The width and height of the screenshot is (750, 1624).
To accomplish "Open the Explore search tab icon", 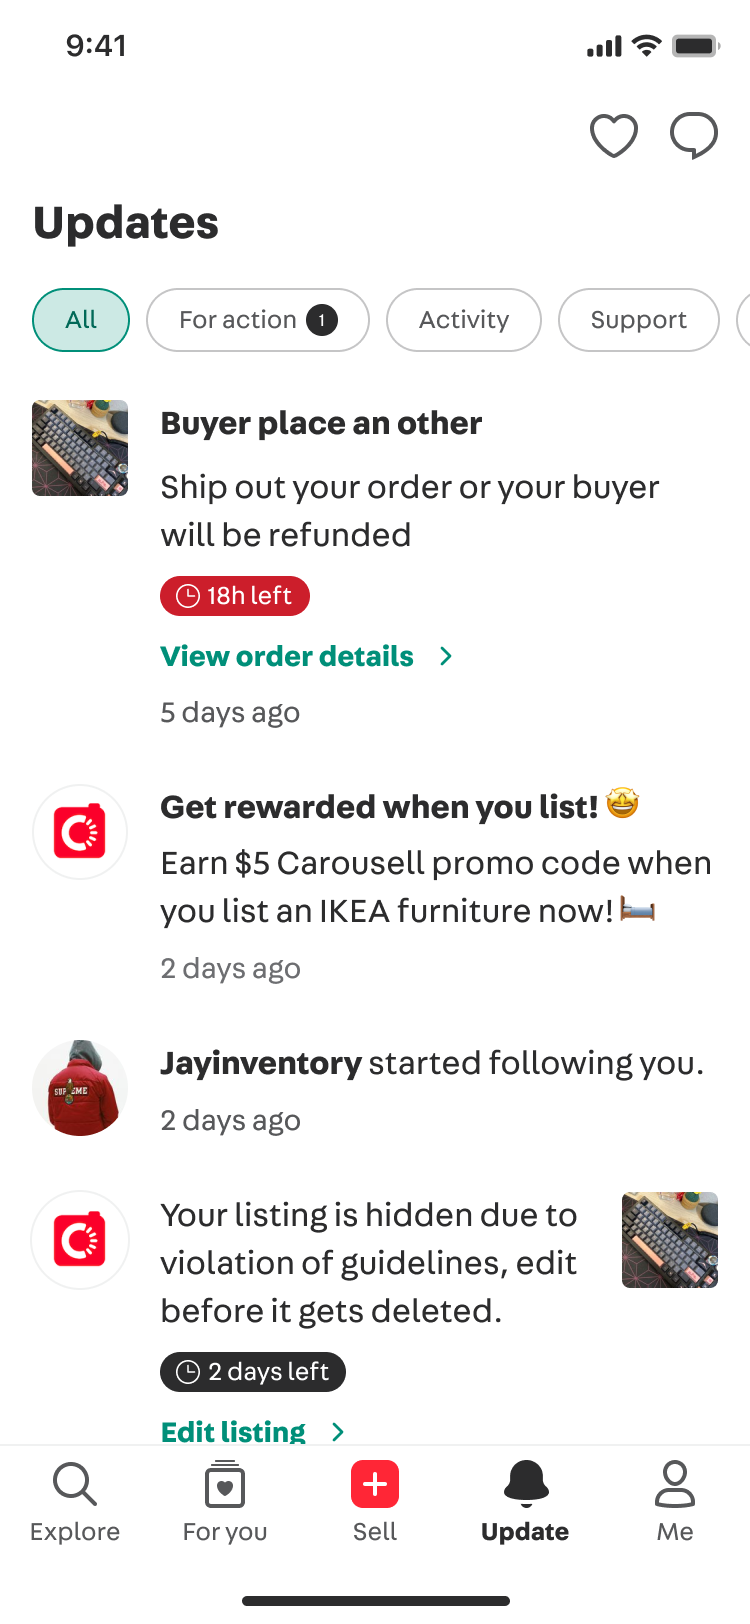I will point(75,1485).
